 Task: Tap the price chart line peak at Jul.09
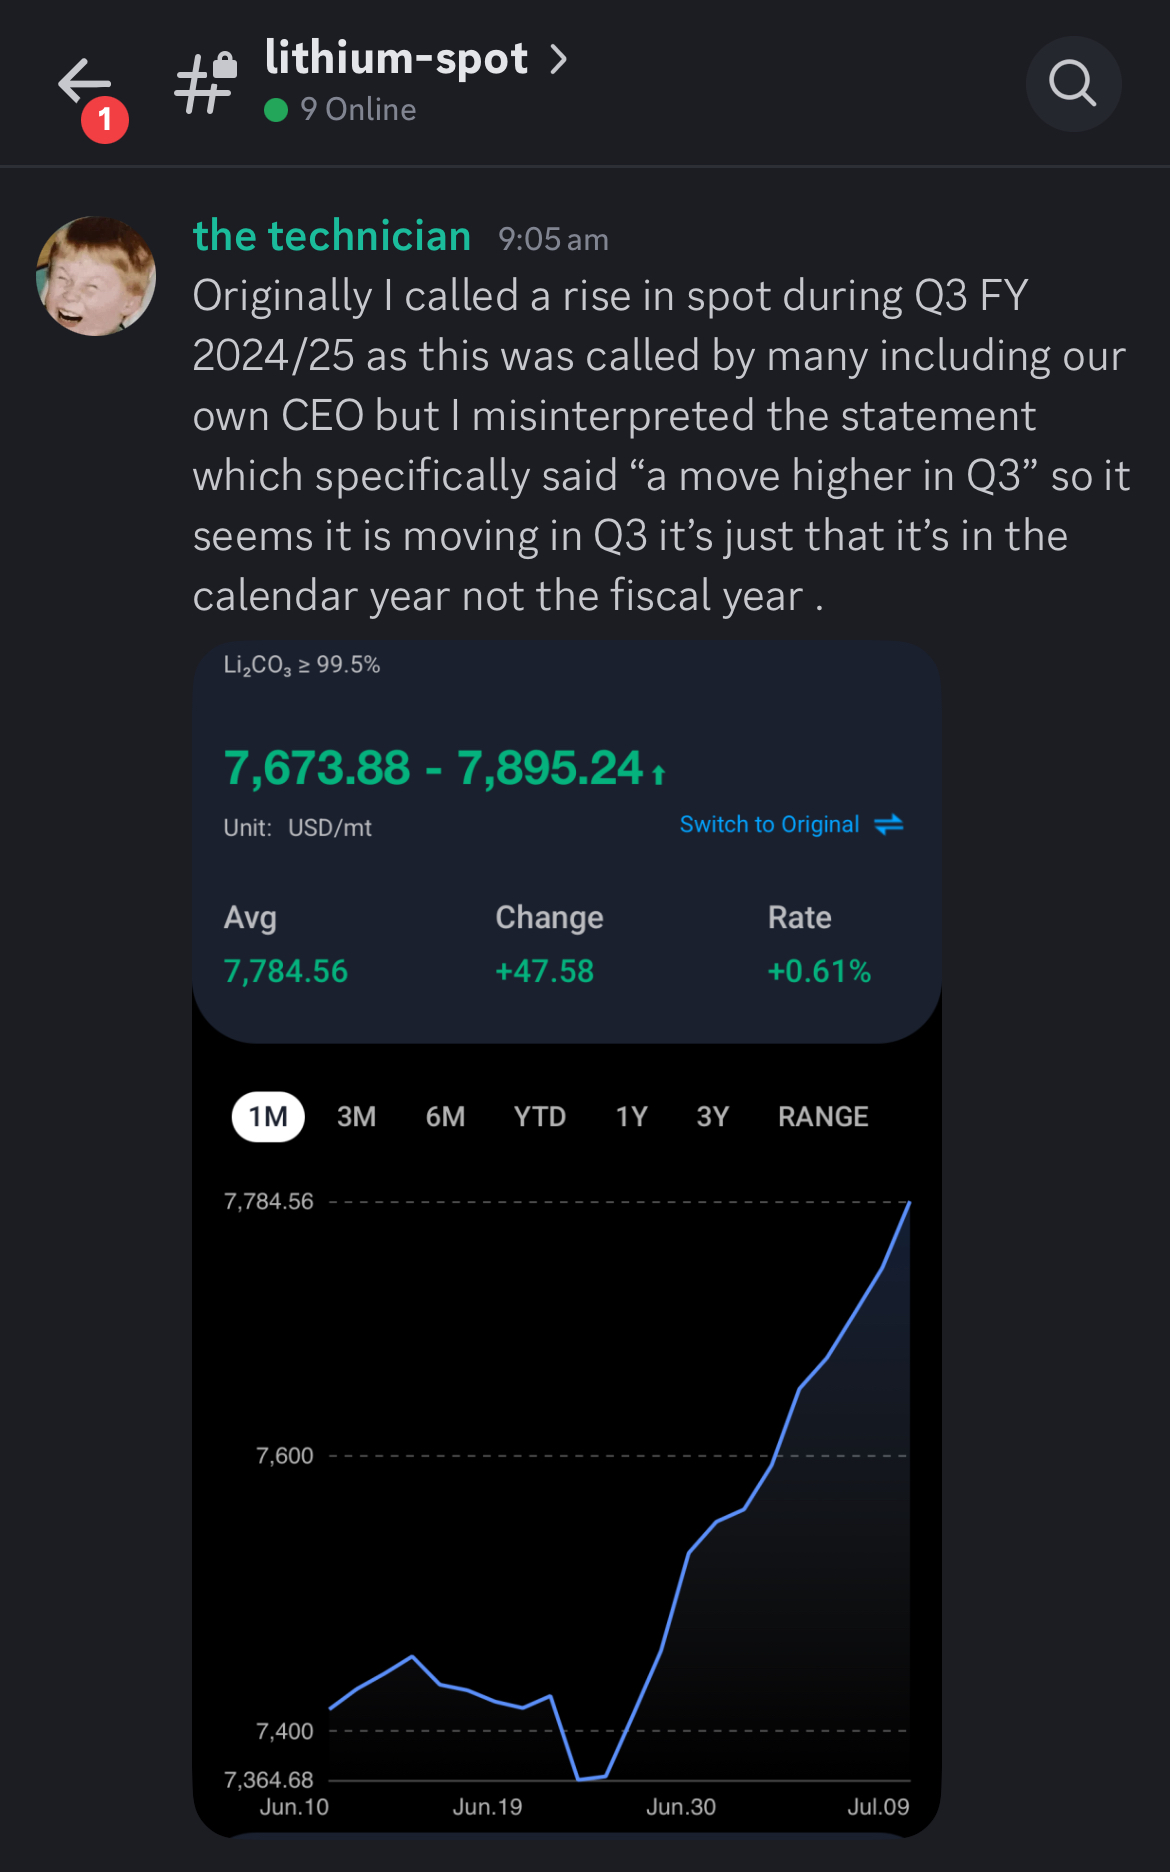(909, 1203)
